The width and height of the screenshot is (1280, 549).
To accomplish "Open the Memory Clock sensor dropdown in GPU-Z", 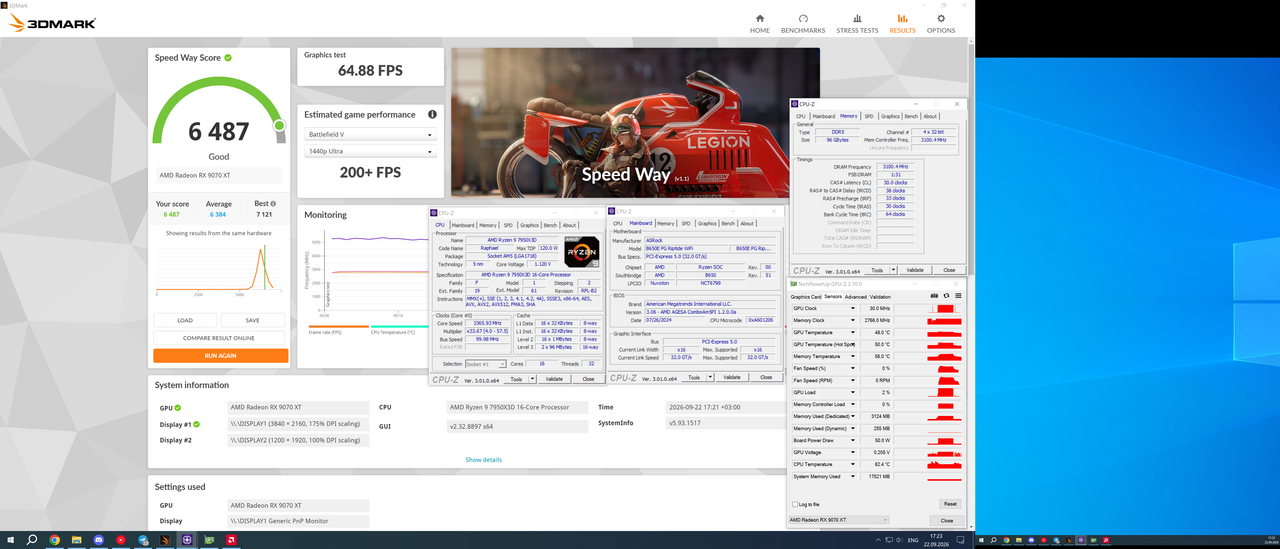I will pyautogui.click(x=853, y=320).
